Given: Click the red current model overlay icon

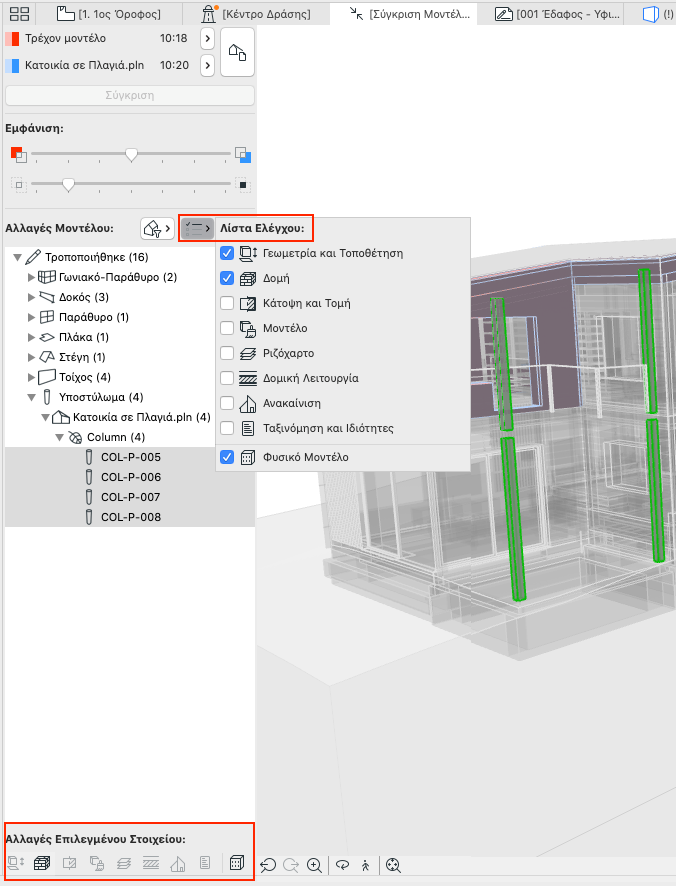Looking at the screenshot, I should pos(18,154).
